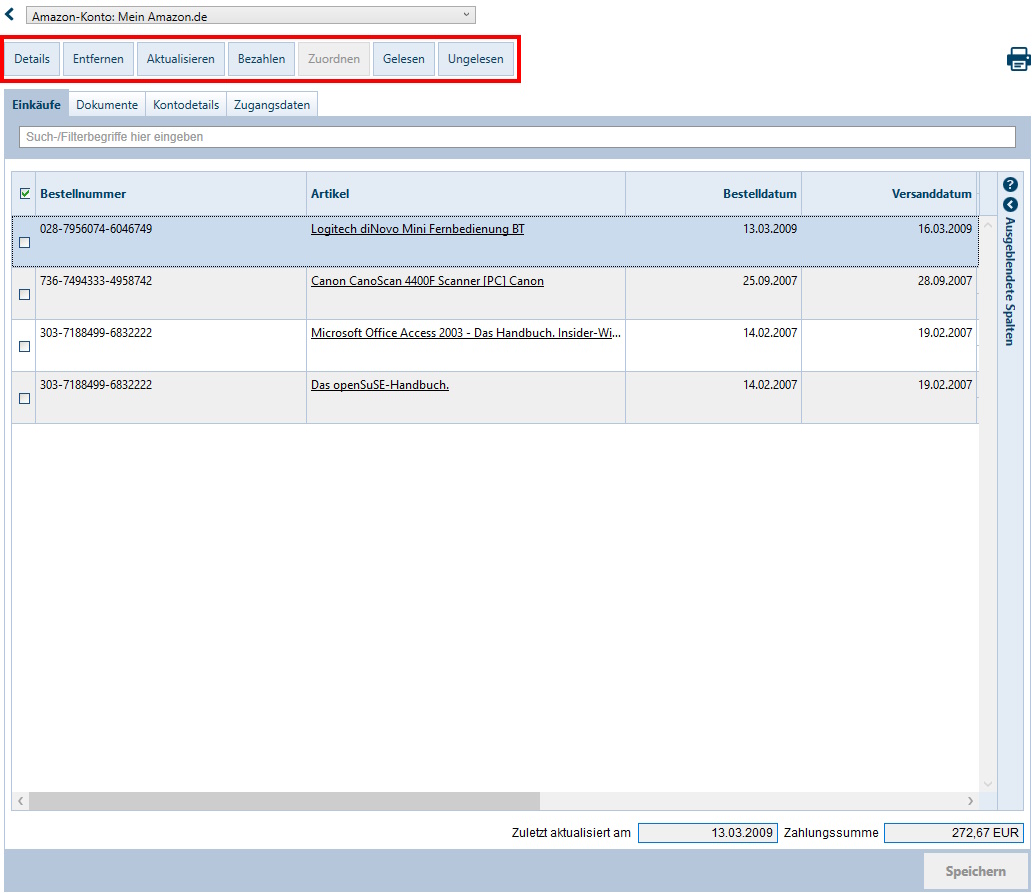Click the printer icon
Image resolution: width=1033 pixels, height=893 pixels.
(1018, 59)
